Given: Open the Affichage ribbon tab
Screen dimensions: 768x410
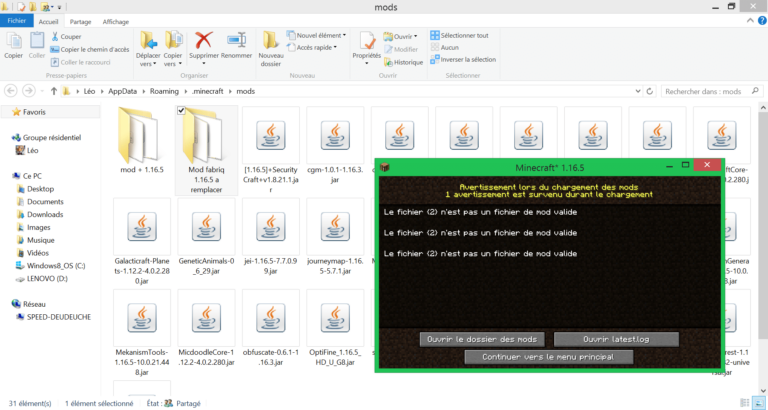Looking at the screenshot, I should coord(115,21).
